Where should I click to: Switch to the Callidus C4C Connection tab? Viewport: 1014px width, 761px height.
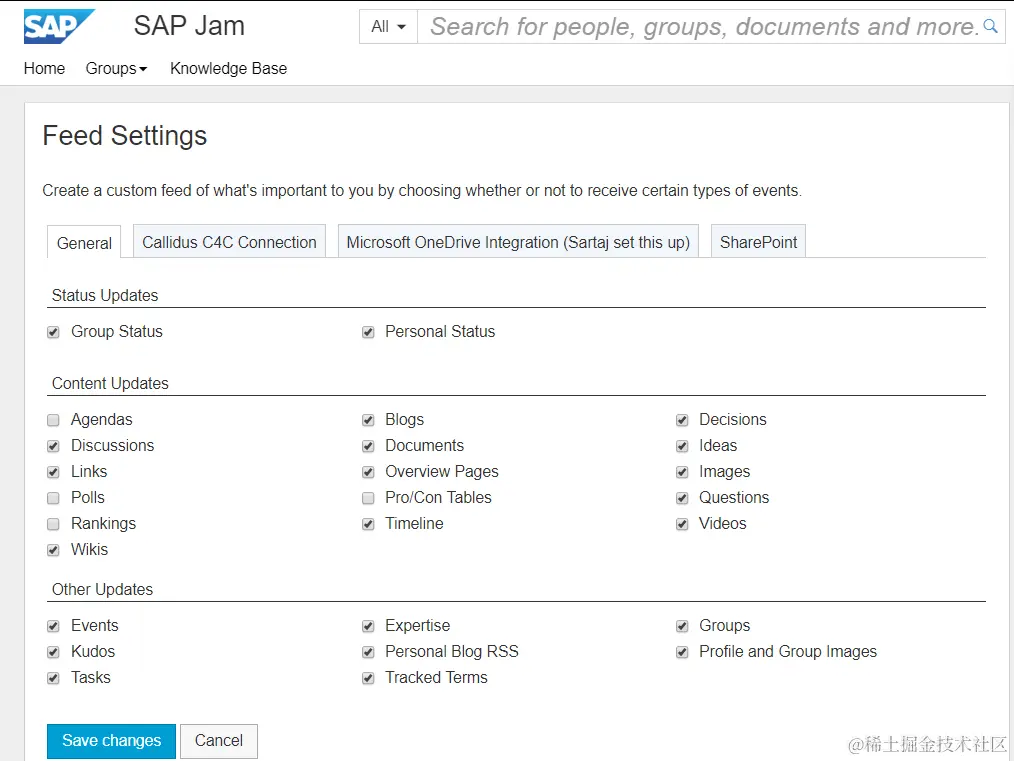click(x=229, y=242)
